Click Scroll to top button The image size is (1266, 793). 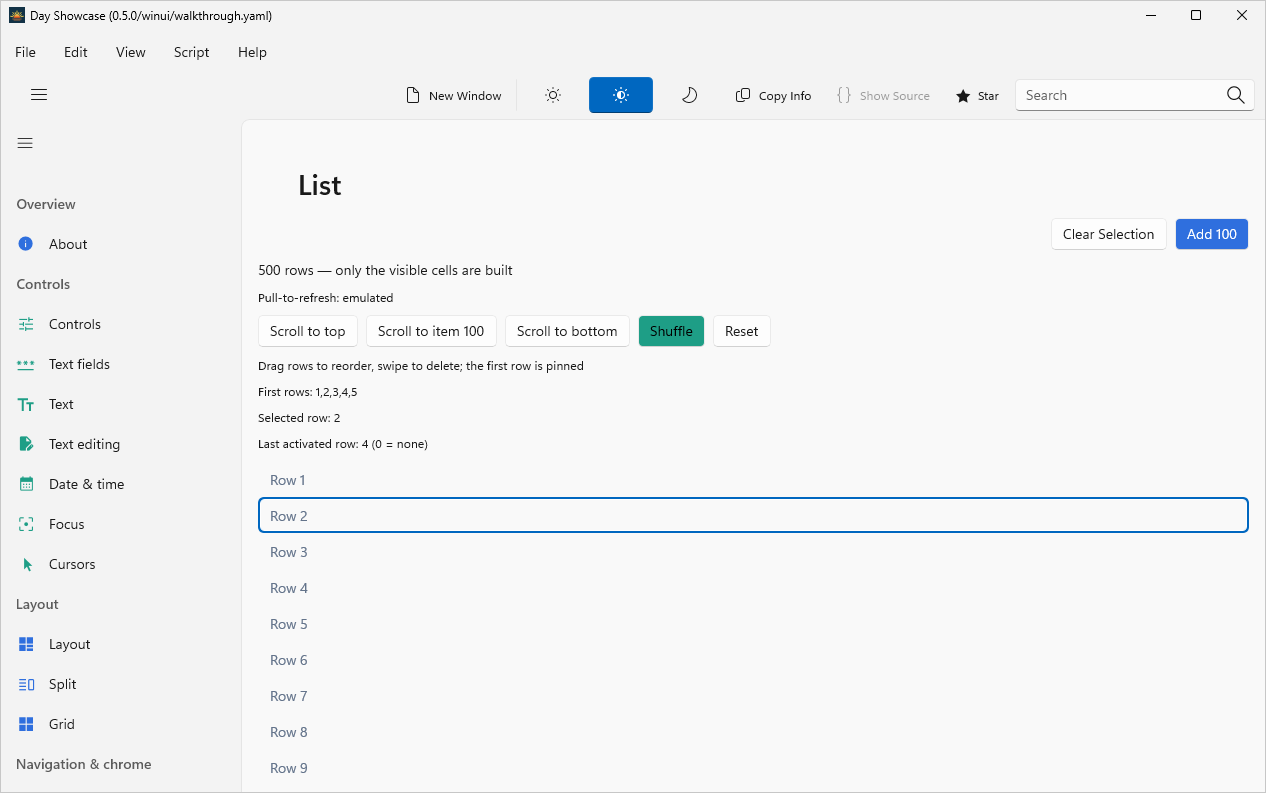tap(307, 331)
